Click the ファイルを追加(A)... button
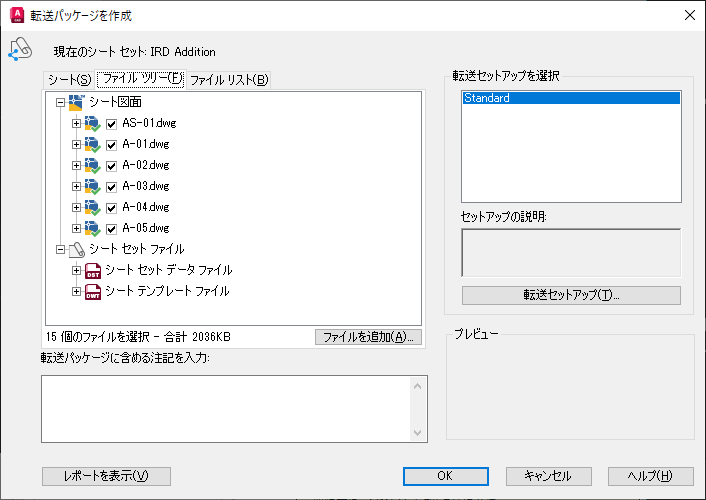 (368, 337)
